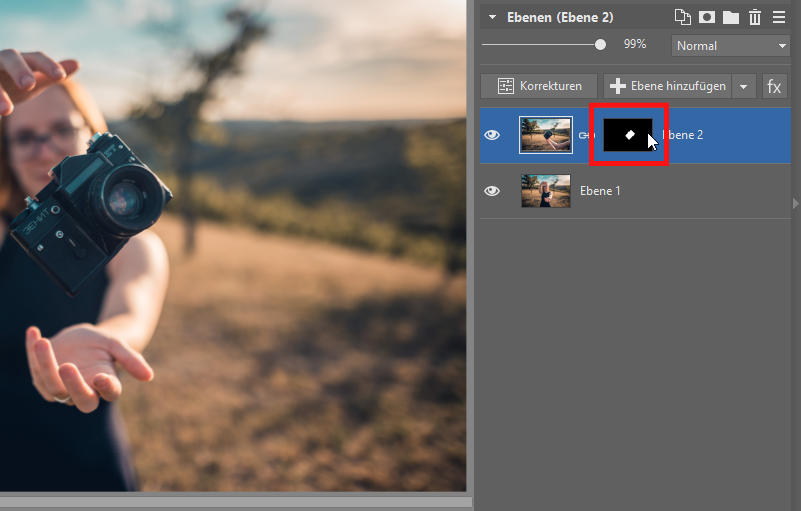801x511 pixels.
Task: Click the Korrekturen button
Action: tap(539, 86)
